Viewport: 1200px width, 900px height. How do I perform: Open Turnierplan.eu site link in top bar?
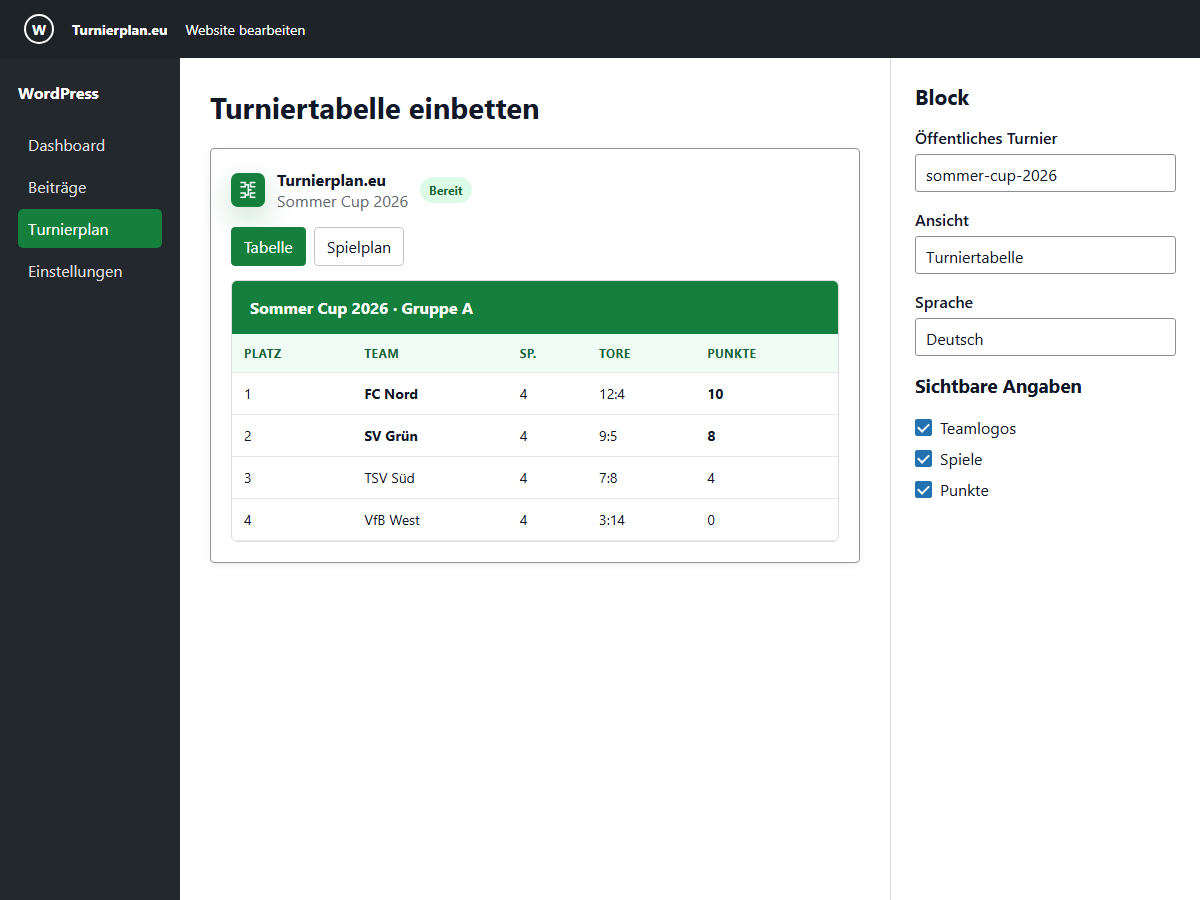tap(119, 30)
